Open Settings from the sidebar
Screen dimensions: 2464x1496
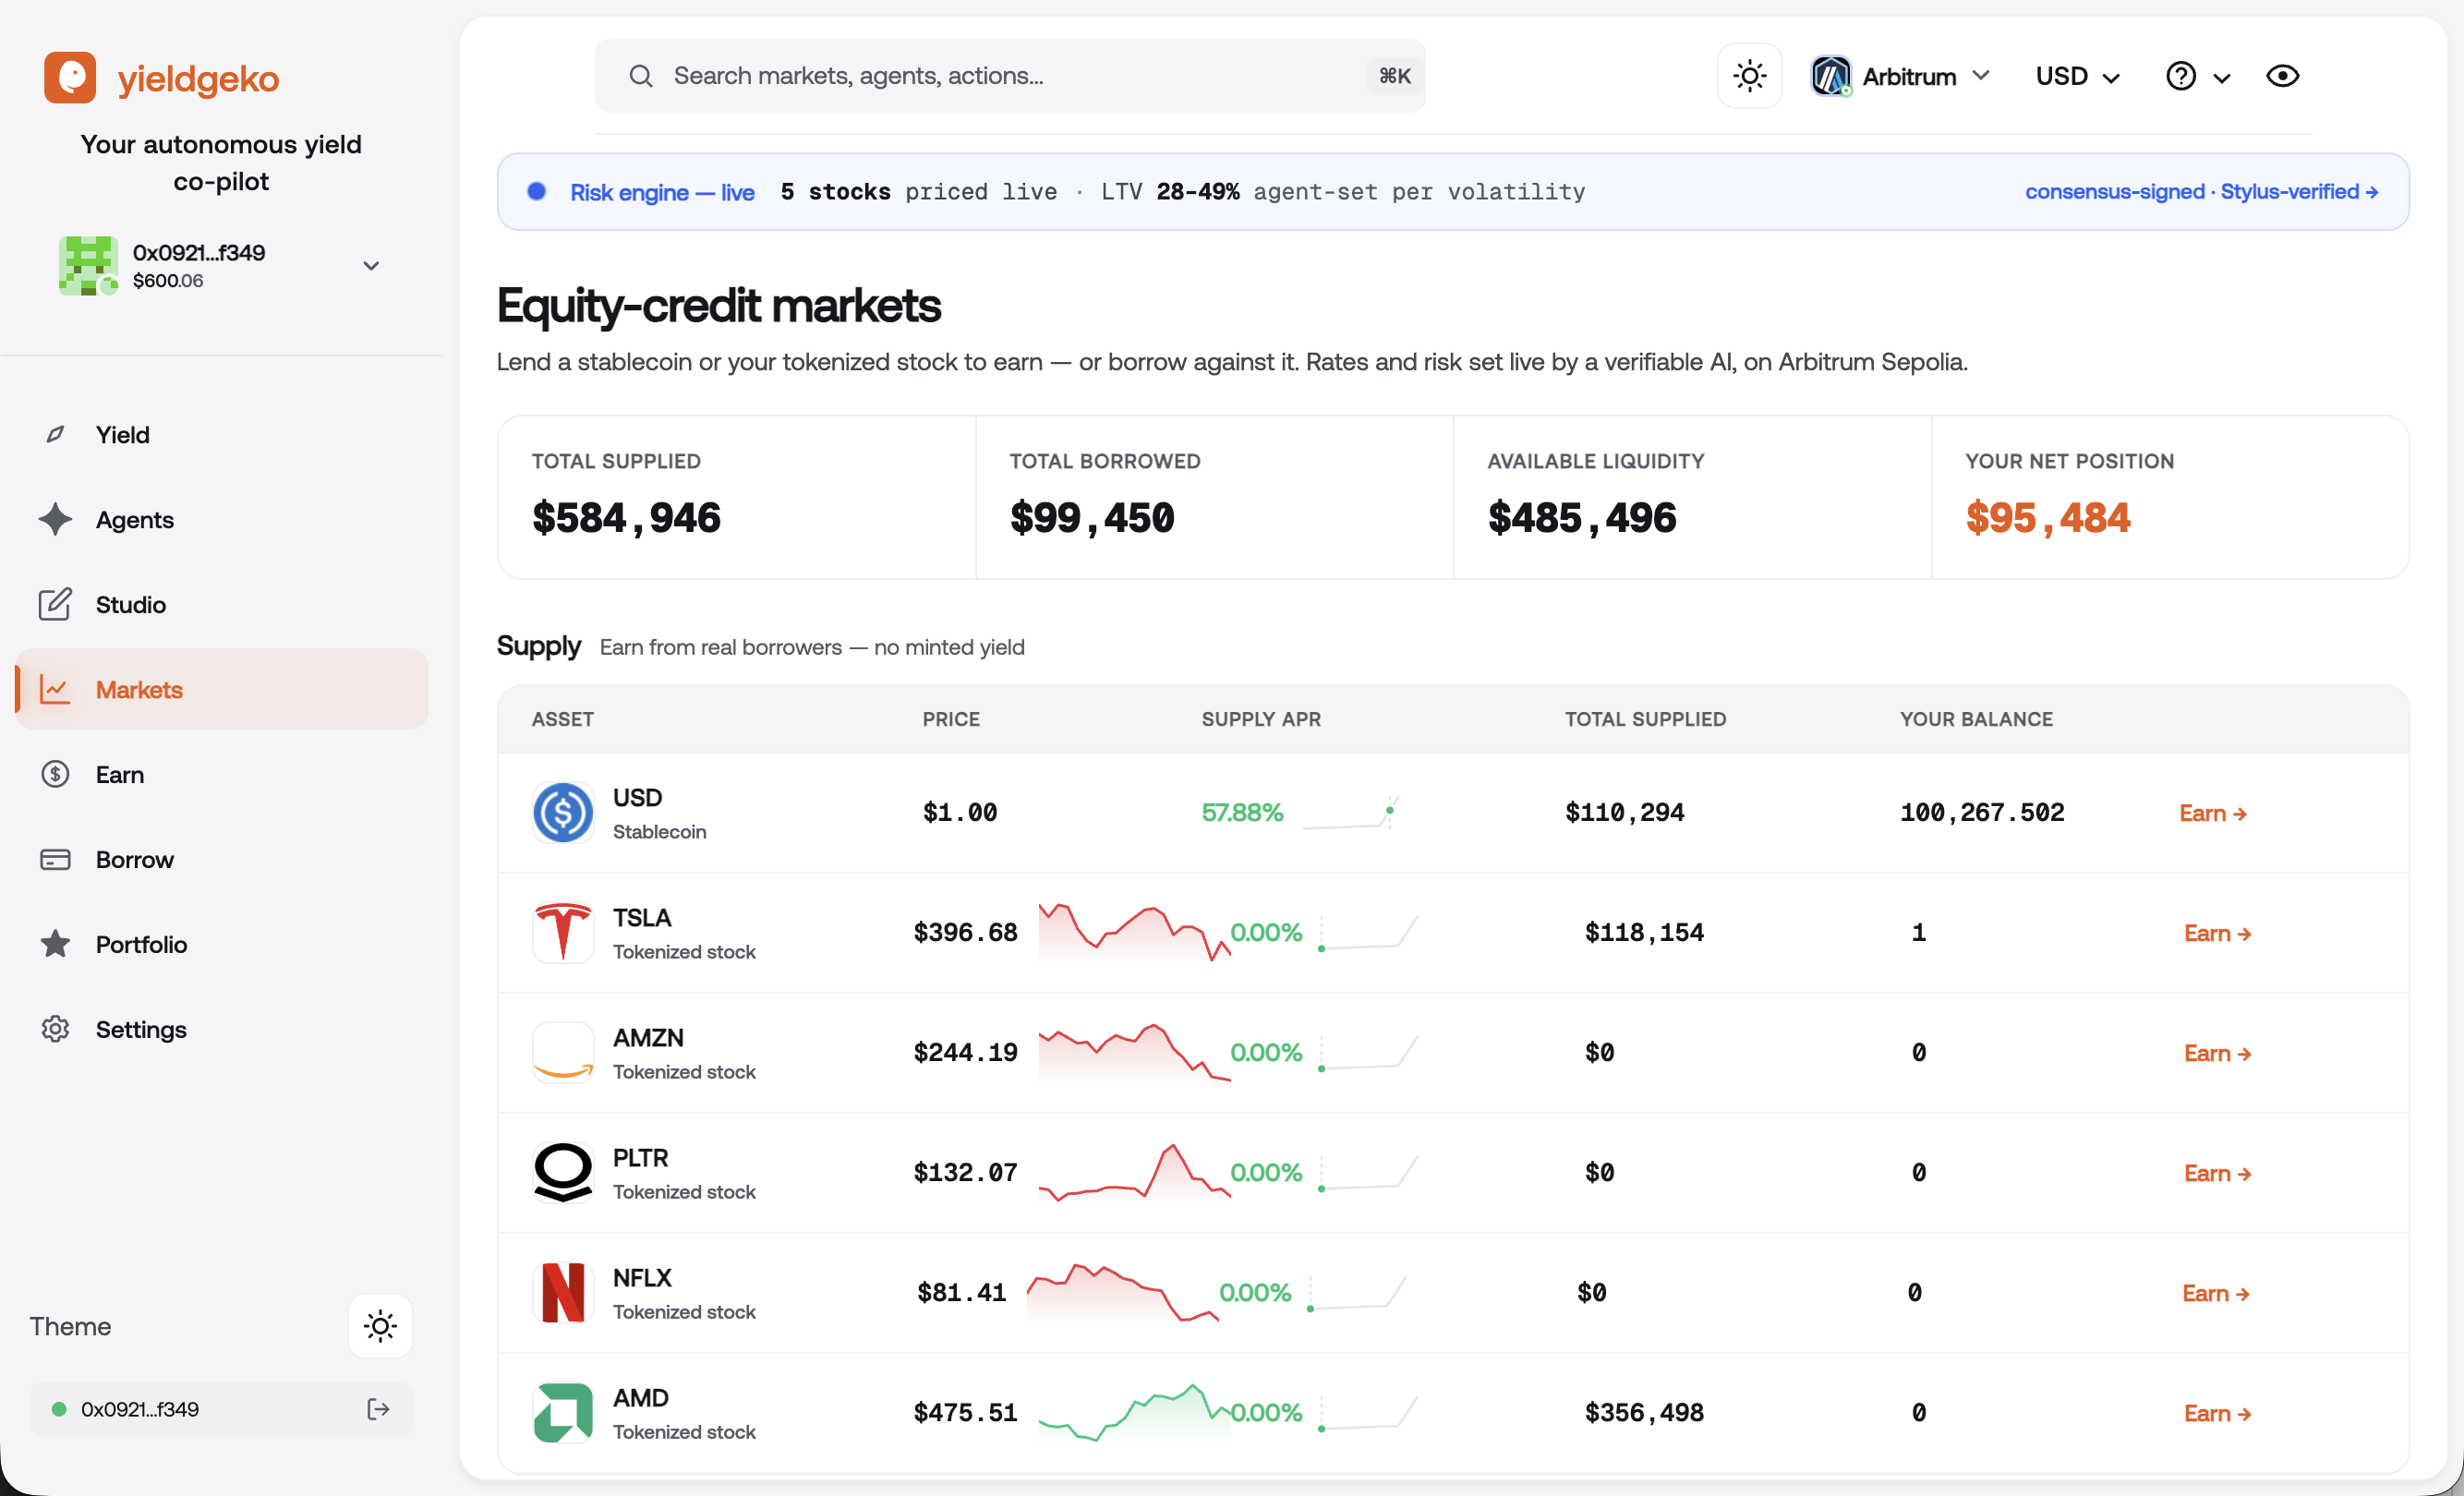[x=222, y=1029]
